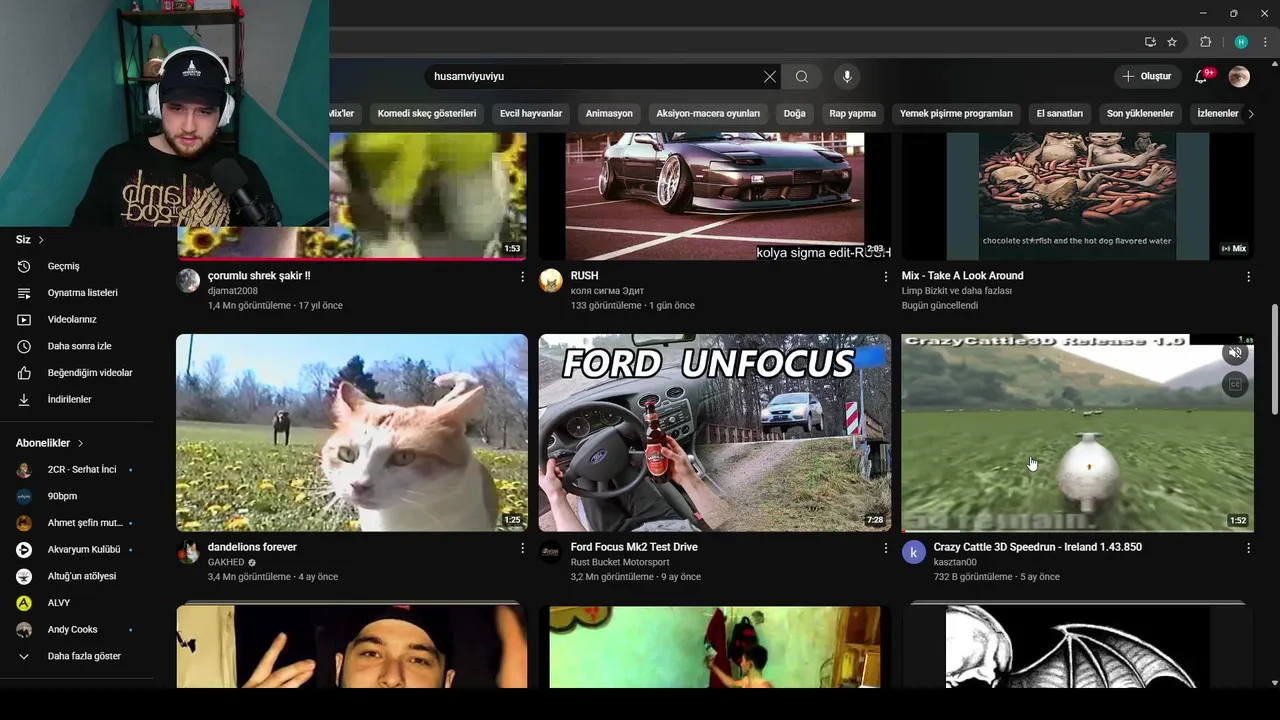The height and width of the screenshot is (720, 1280).
Task: Expand the Siz section chevron
Action: point(41,240)
